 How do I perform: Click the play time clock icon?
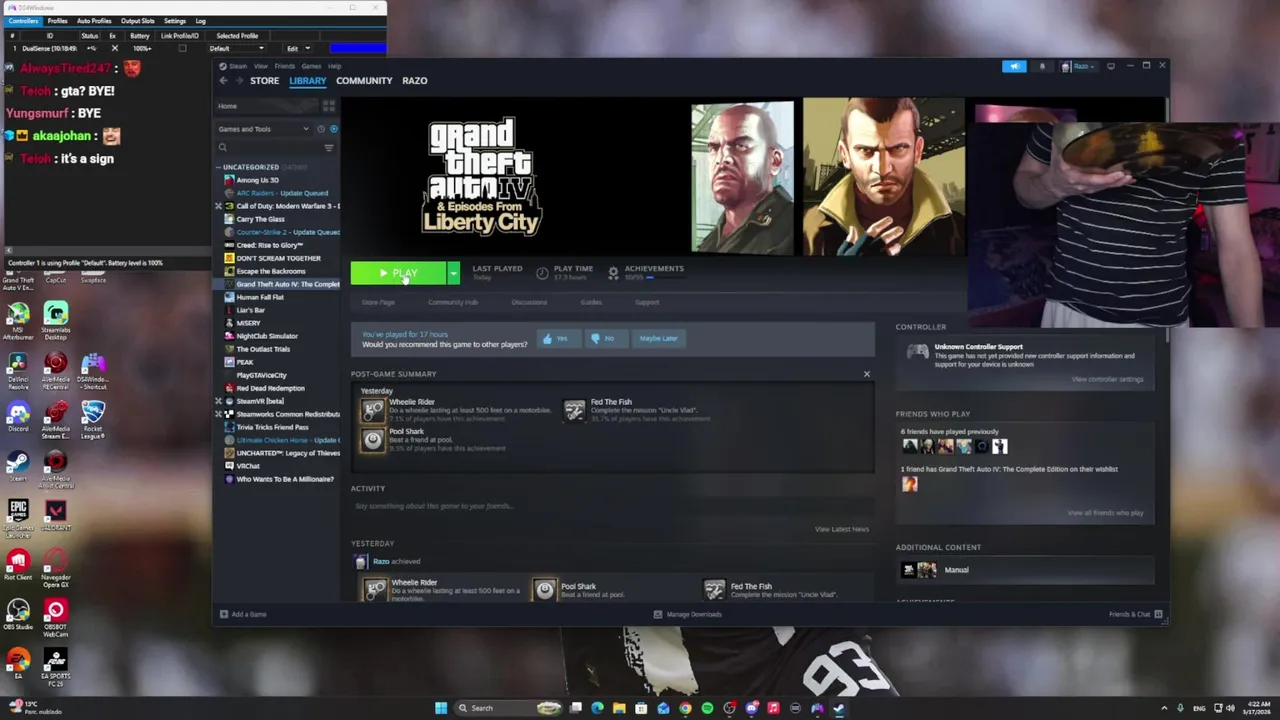click(542, 273)
